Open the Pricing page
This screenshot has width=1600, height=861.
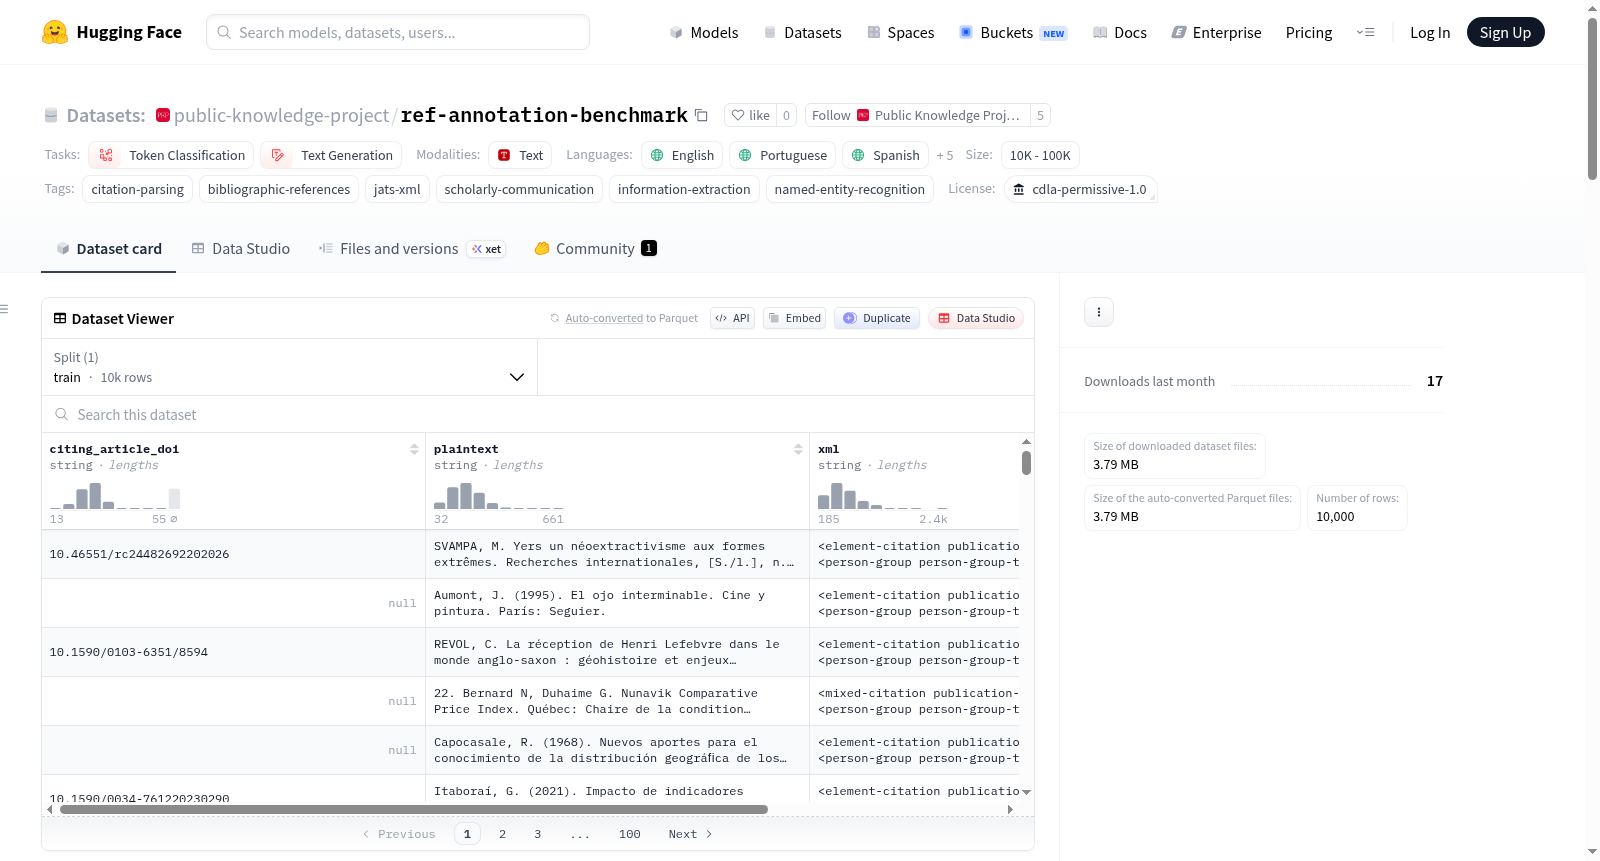(1309, 32)
